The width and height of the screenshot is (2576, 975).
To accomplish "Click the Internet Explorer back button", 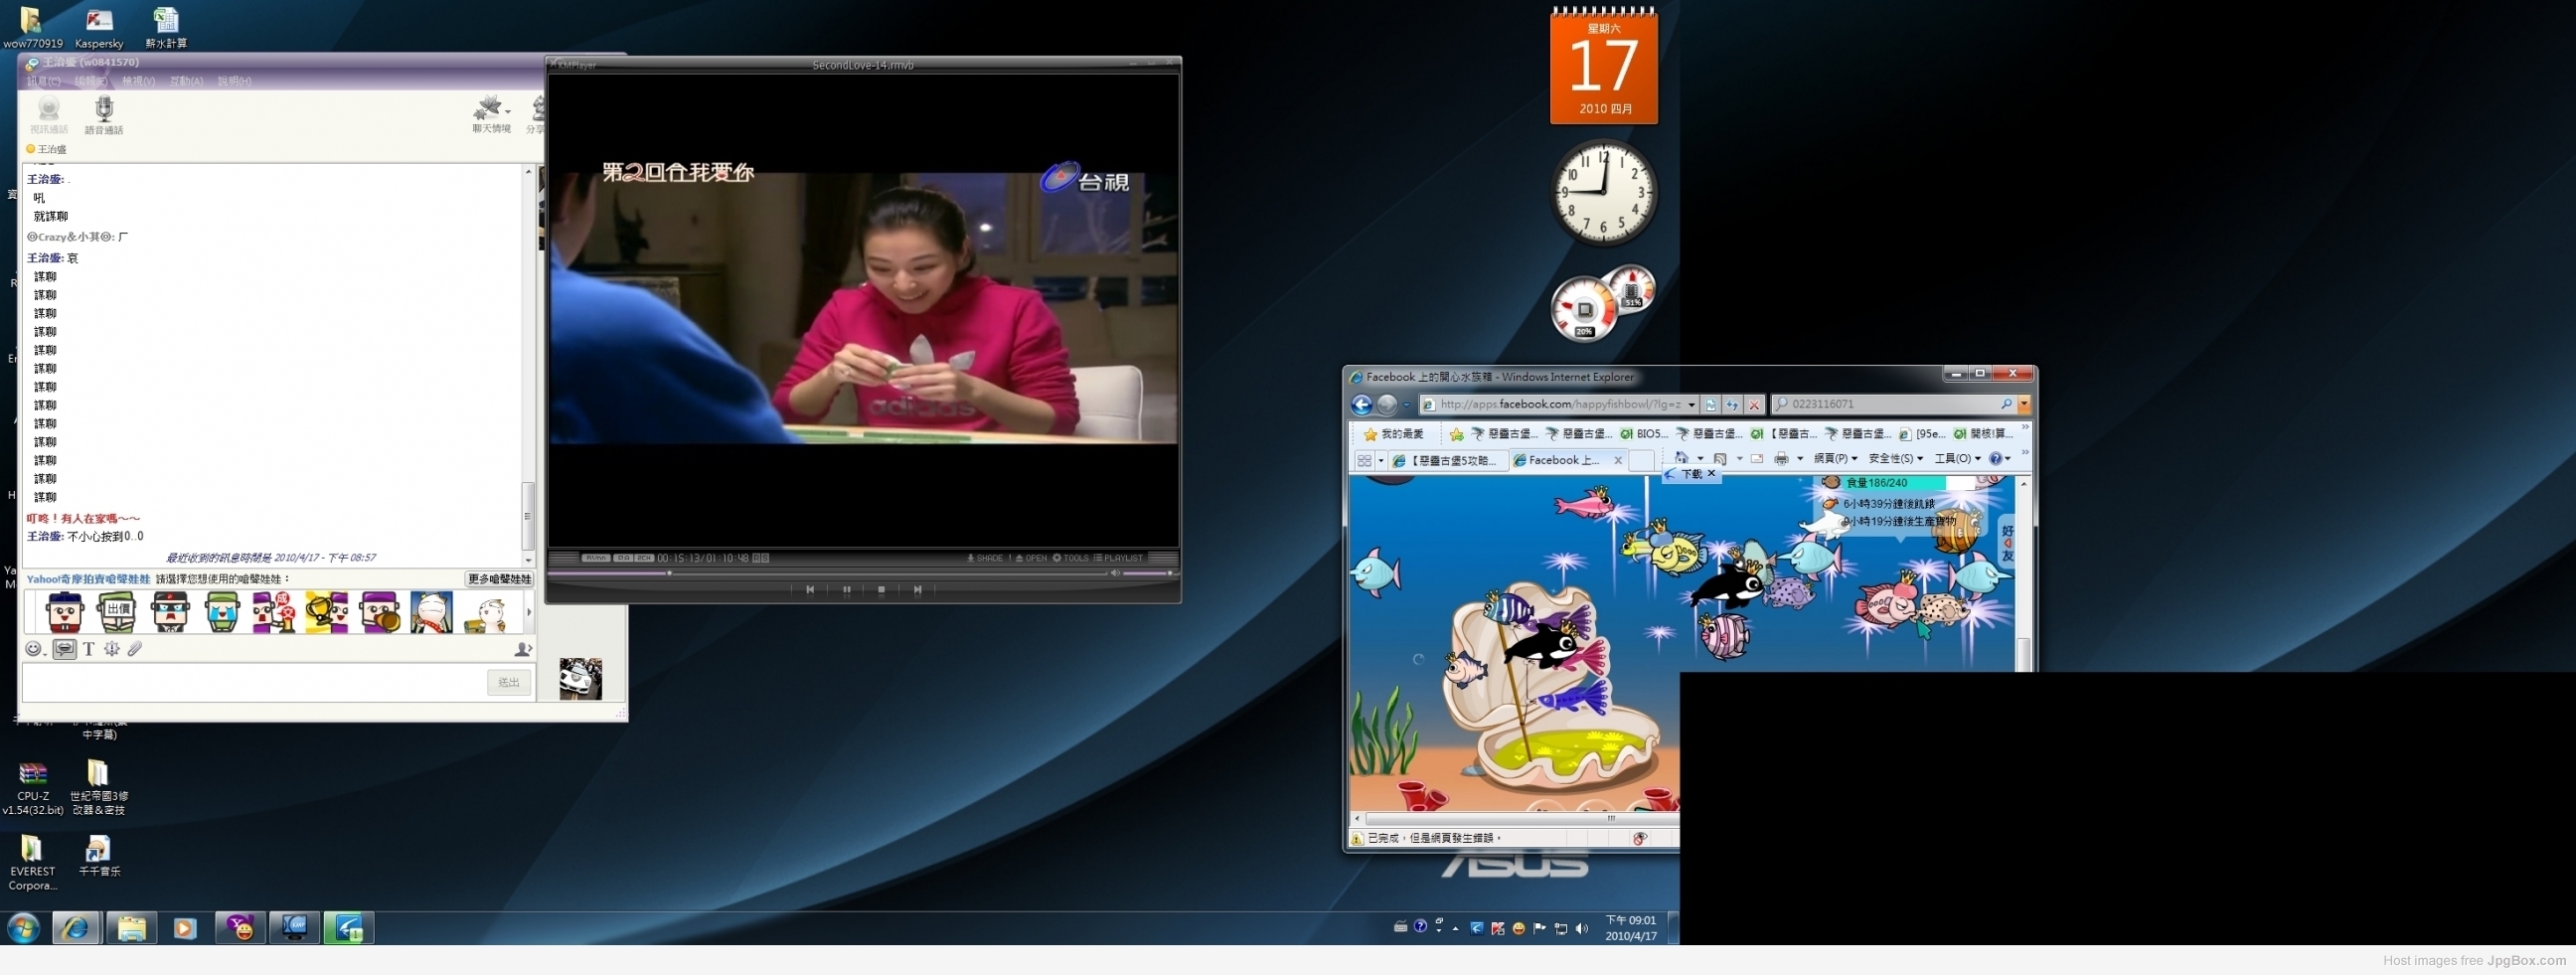I will click(x=1361, y=404).
